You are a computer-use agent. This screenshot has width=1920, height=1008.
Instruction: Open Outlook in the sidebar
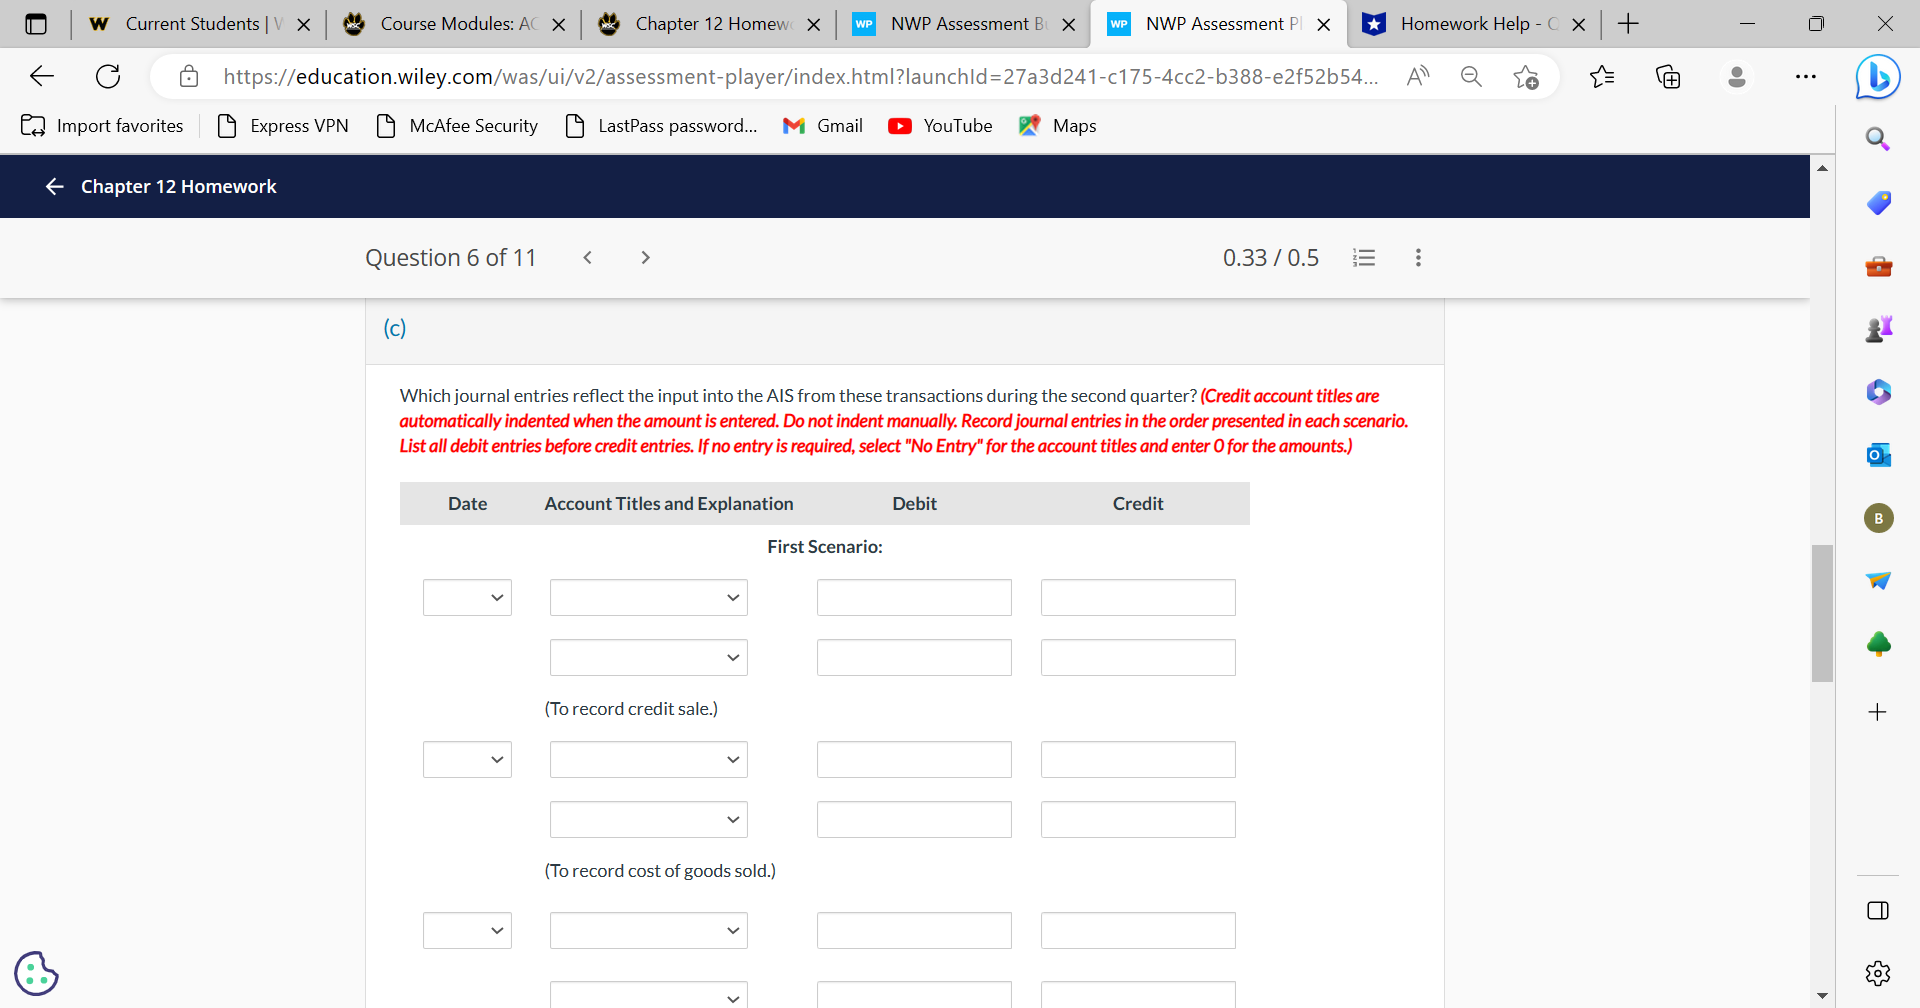coord(1878,455)
